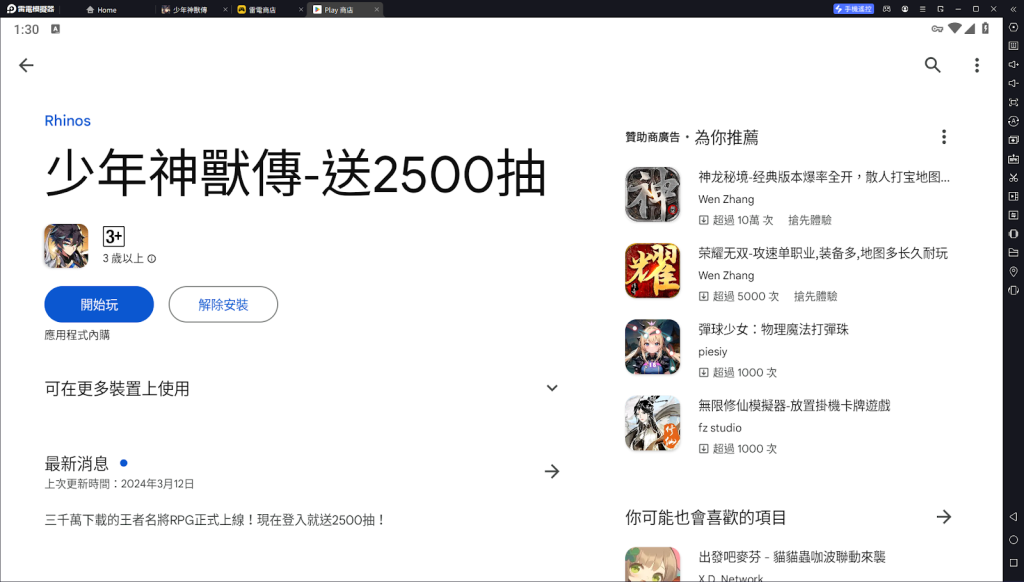Click the 開始玩 play button
This screenshot has height=582, width=1024.
coord(99,304)
